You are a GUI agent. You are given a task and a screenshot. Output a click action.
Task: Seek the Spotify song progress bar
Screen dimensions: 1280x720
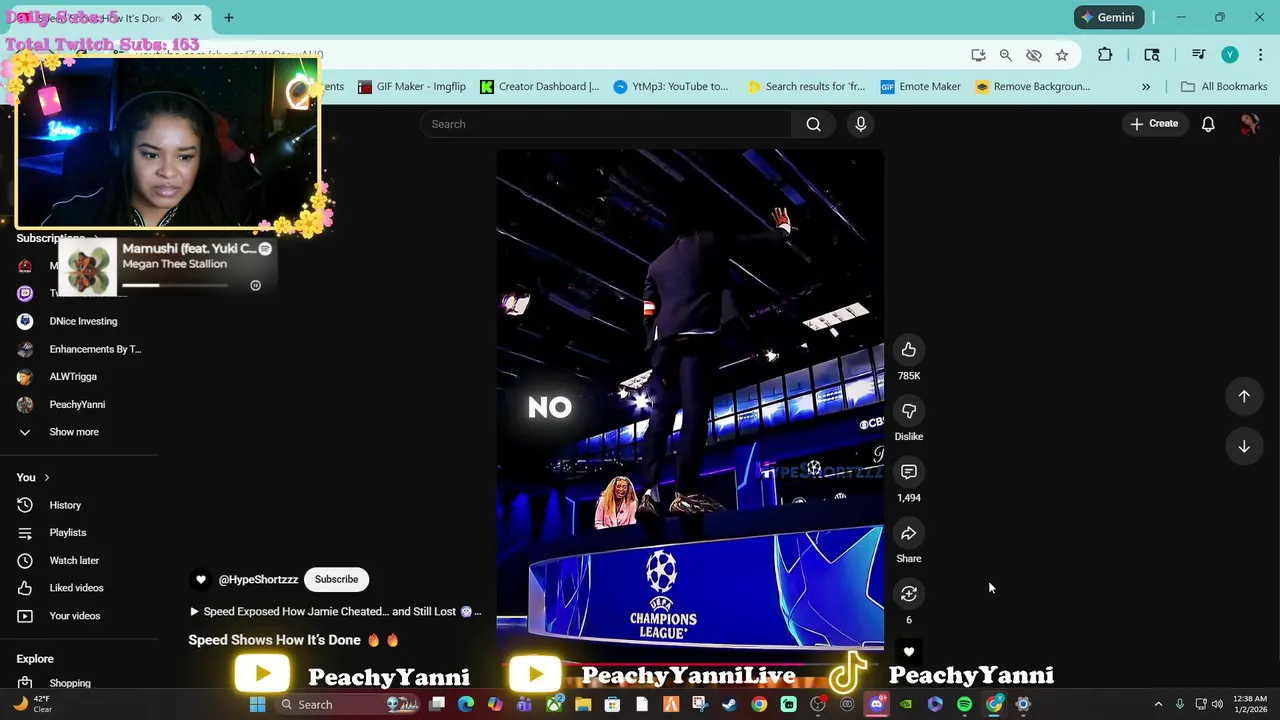tap(175, 286)
